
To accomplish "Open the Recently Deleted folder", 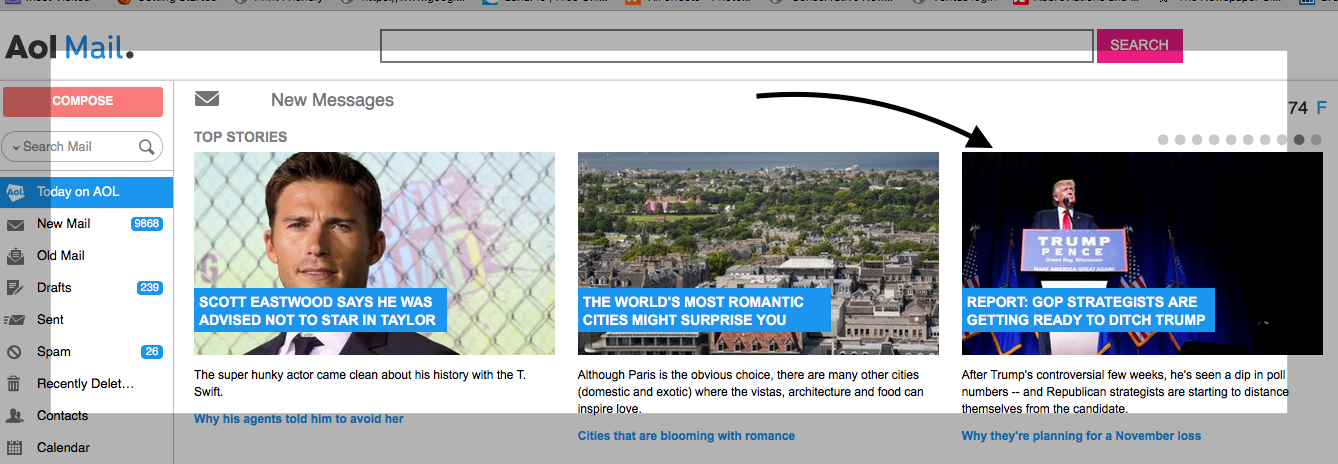I will pyautogui.click(x=85, y=384).
